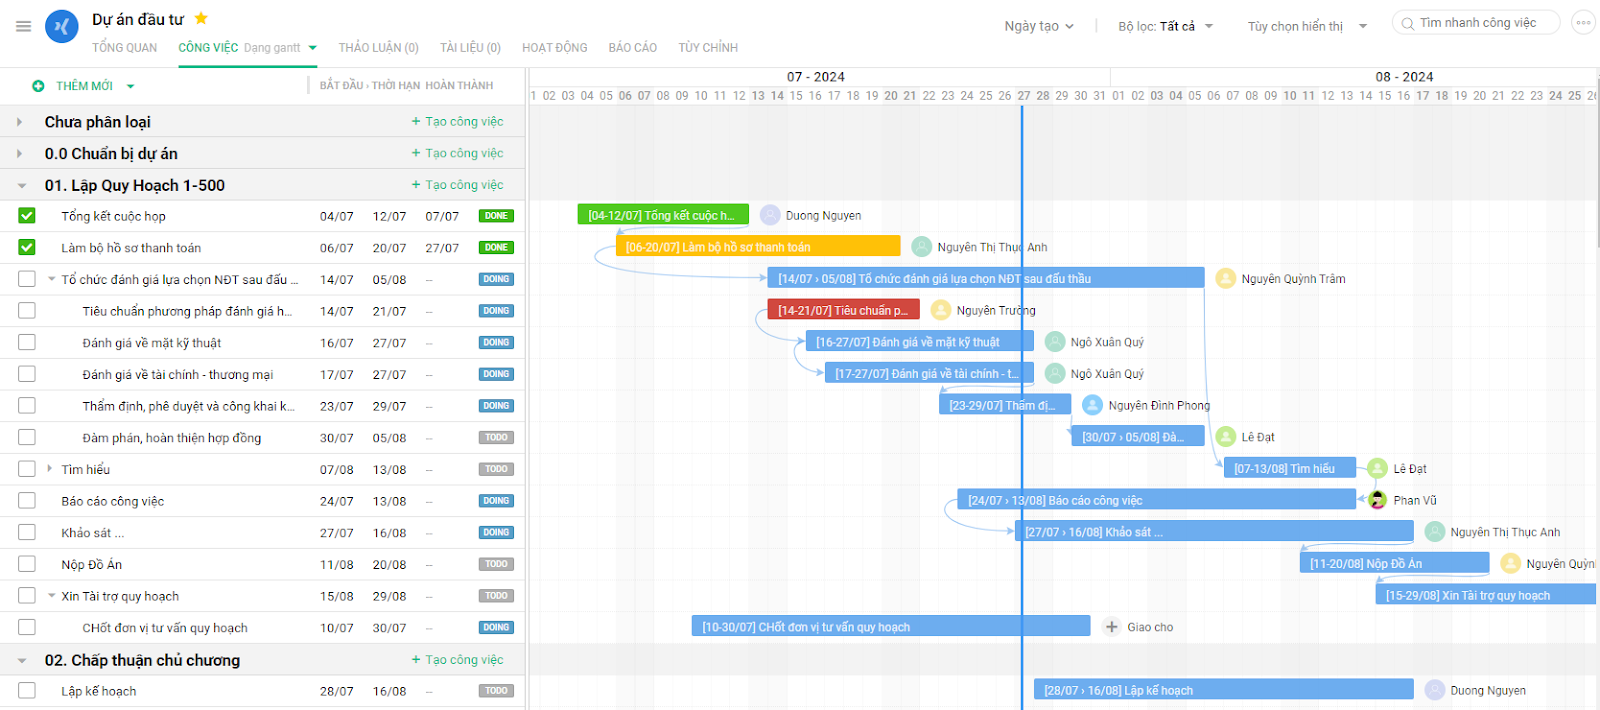Focus the Tìm nhanh công việc search field
This screenshot has height=710, width=1600.
1477,23
